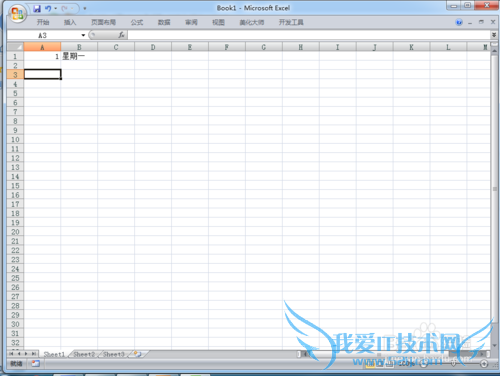500x376 pixels.
Task: Switch to the Sheet2 tab
Action: 84,354
